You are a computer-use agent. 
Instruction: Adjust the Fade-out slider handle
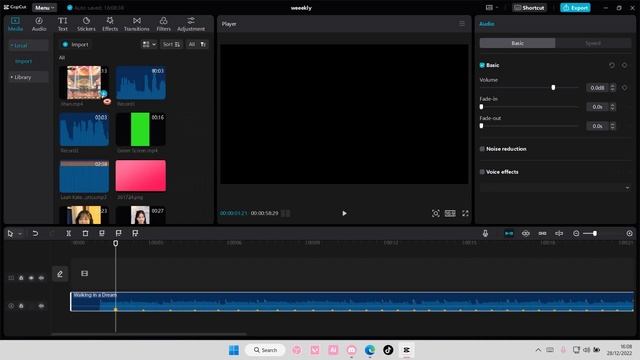[x=481, y=126]
